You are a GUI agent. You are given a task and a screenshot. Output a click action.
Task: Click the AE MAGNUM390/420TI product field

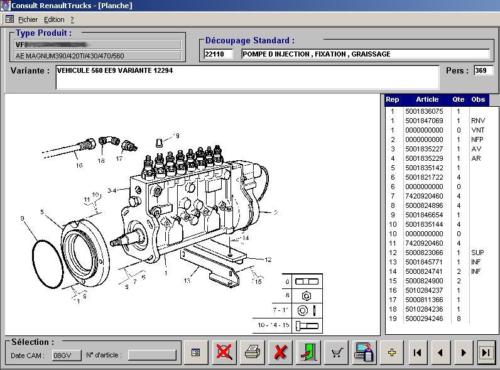pos(98,56)
